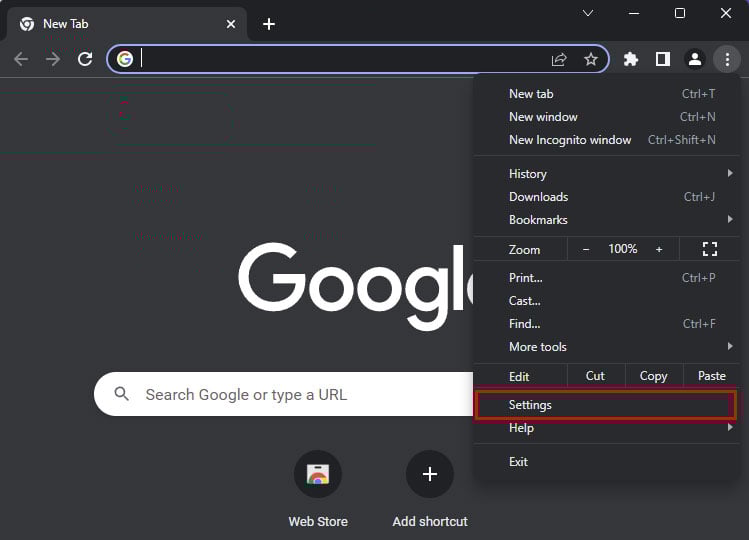Open a new tab with plus button

269,24
